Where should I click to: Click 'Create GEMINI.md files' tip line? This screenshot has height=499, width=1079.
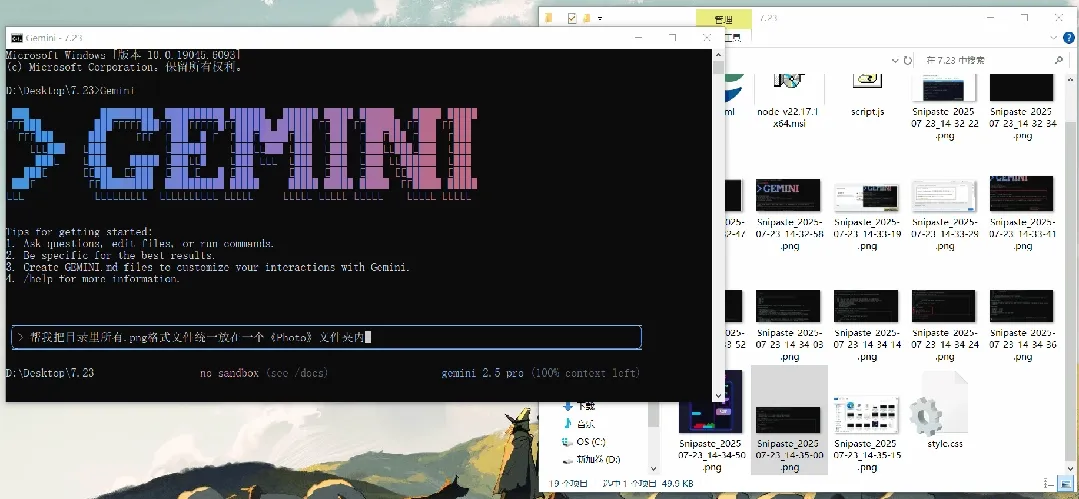point(208,267)
